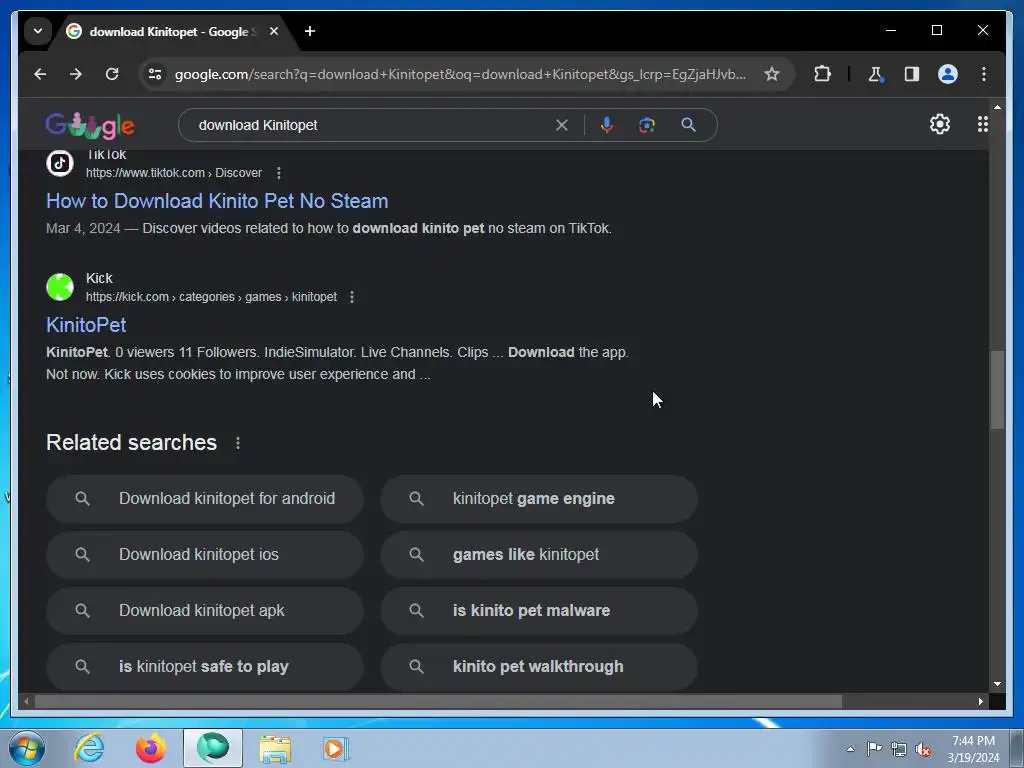1024x768 pixels.
Task: Open Windows Media Player from taskbar
Action: point(336,748)
